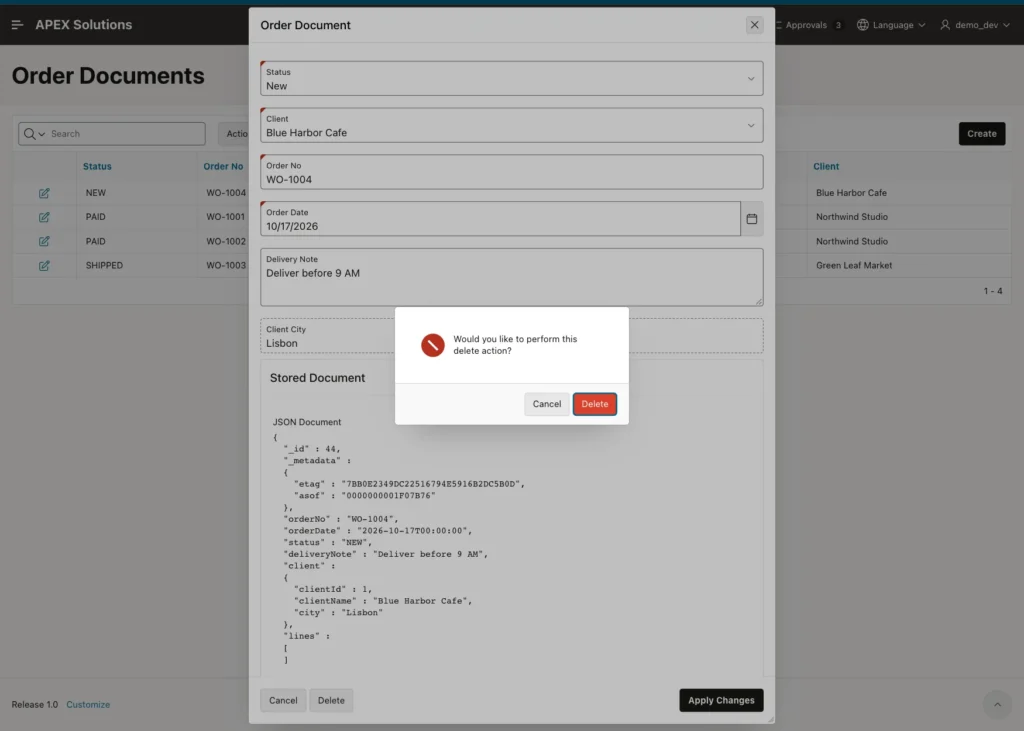Open the Status dropdown

pyautogui.click(x=511, y=78)
